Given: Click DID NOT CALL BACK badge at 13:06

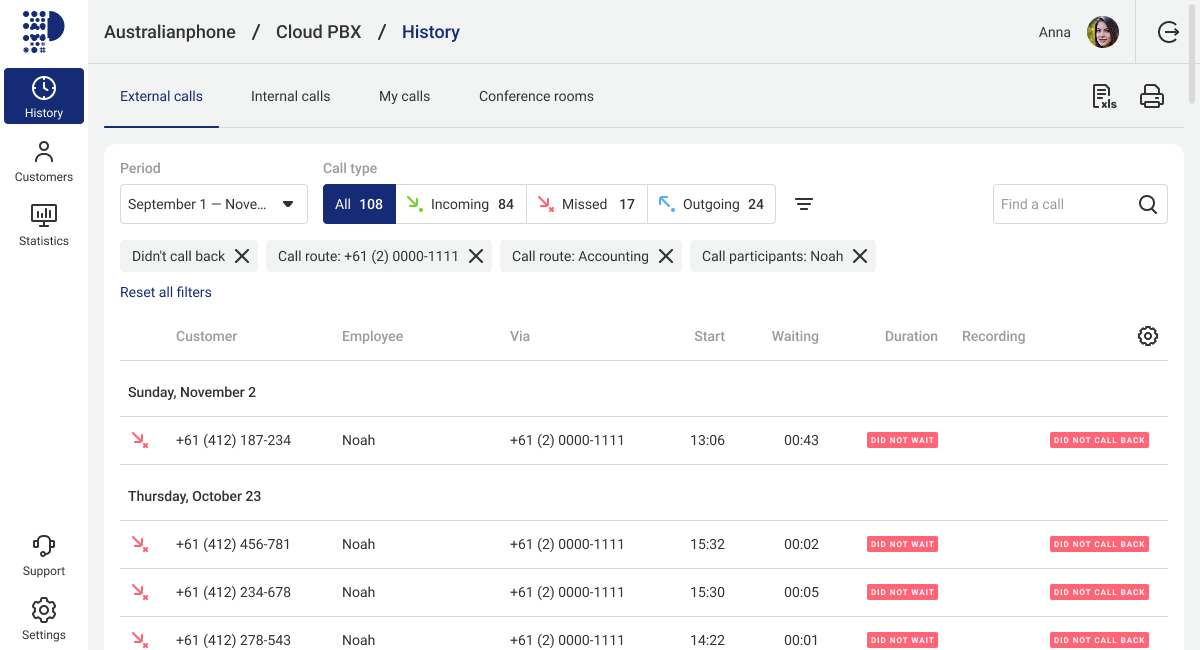Looking at the screenshot, I should click(1099, 440).
